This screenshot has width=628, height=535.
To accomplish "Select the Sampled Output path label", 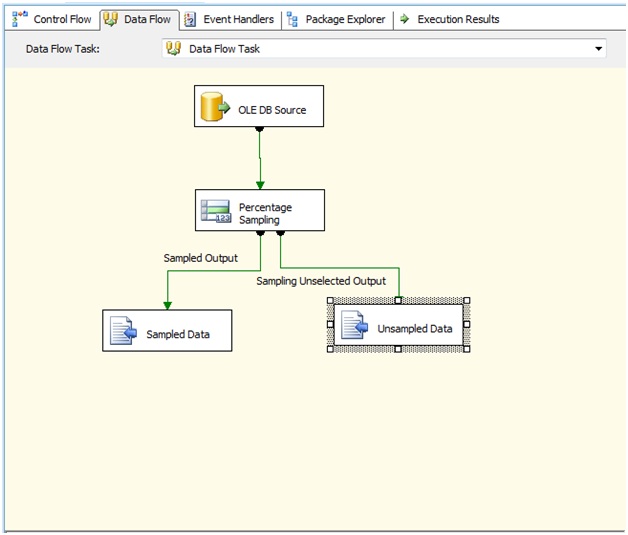I will tap(200, 258).
